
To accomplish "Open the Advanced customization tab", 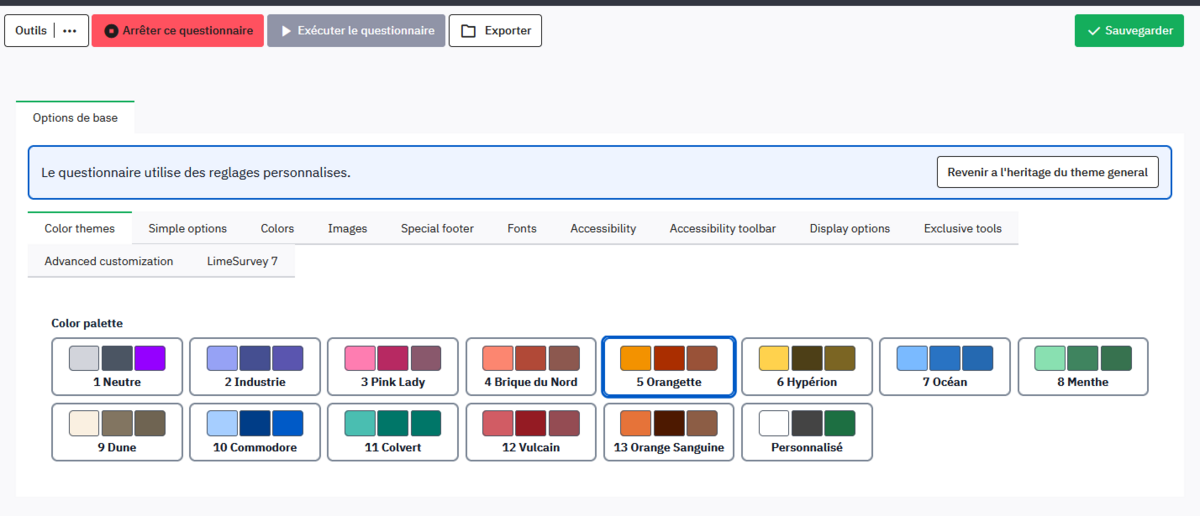I will (109, 261).
